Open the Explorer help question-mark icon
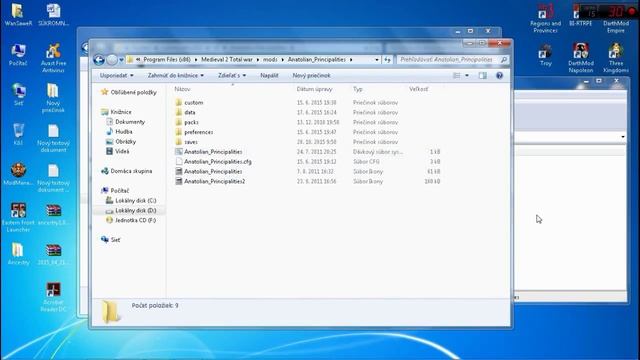The image size is (640, 360). pos(499,76)
